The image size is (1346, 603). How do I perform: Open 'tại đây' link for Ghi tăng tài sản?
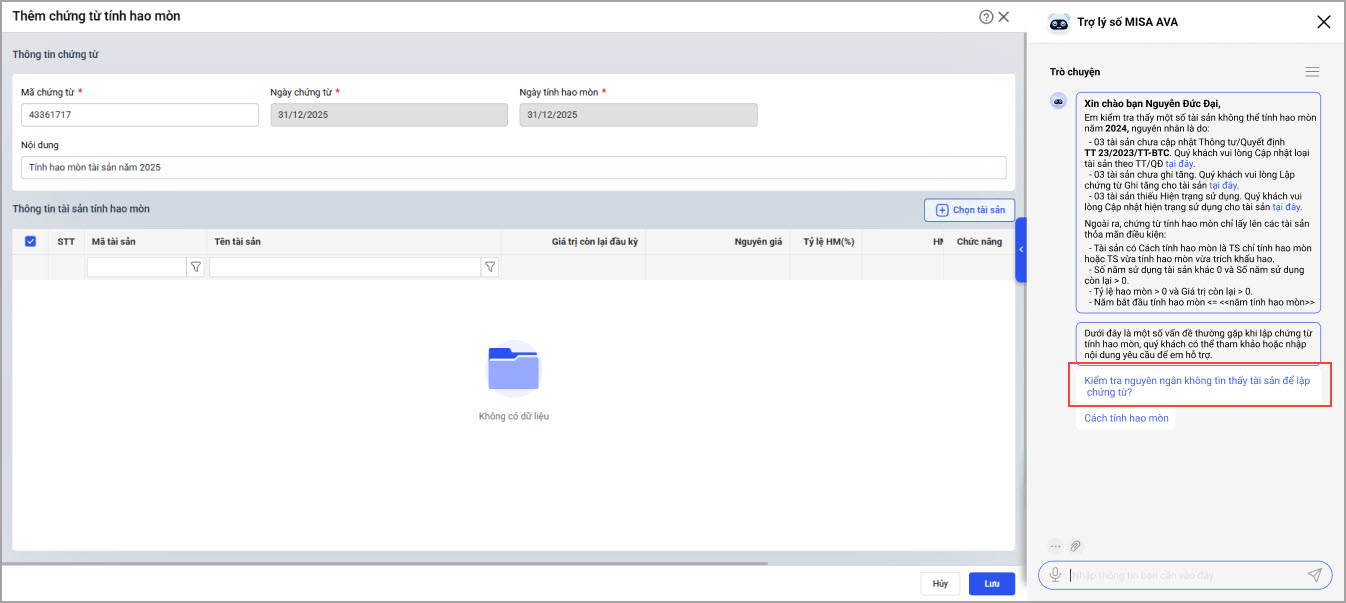(x=1223, y=185)
